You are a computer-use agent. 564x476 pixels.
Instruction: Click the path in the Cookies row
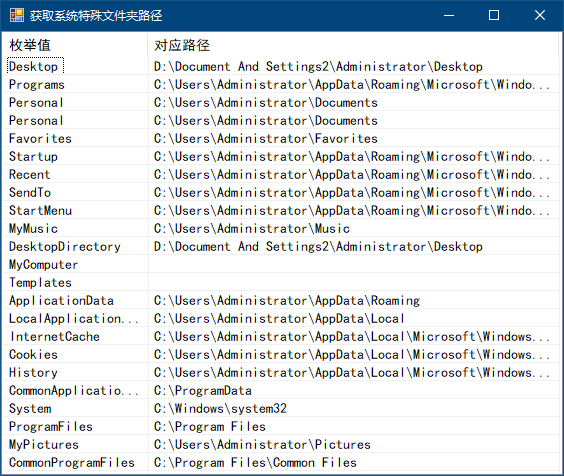352,354
